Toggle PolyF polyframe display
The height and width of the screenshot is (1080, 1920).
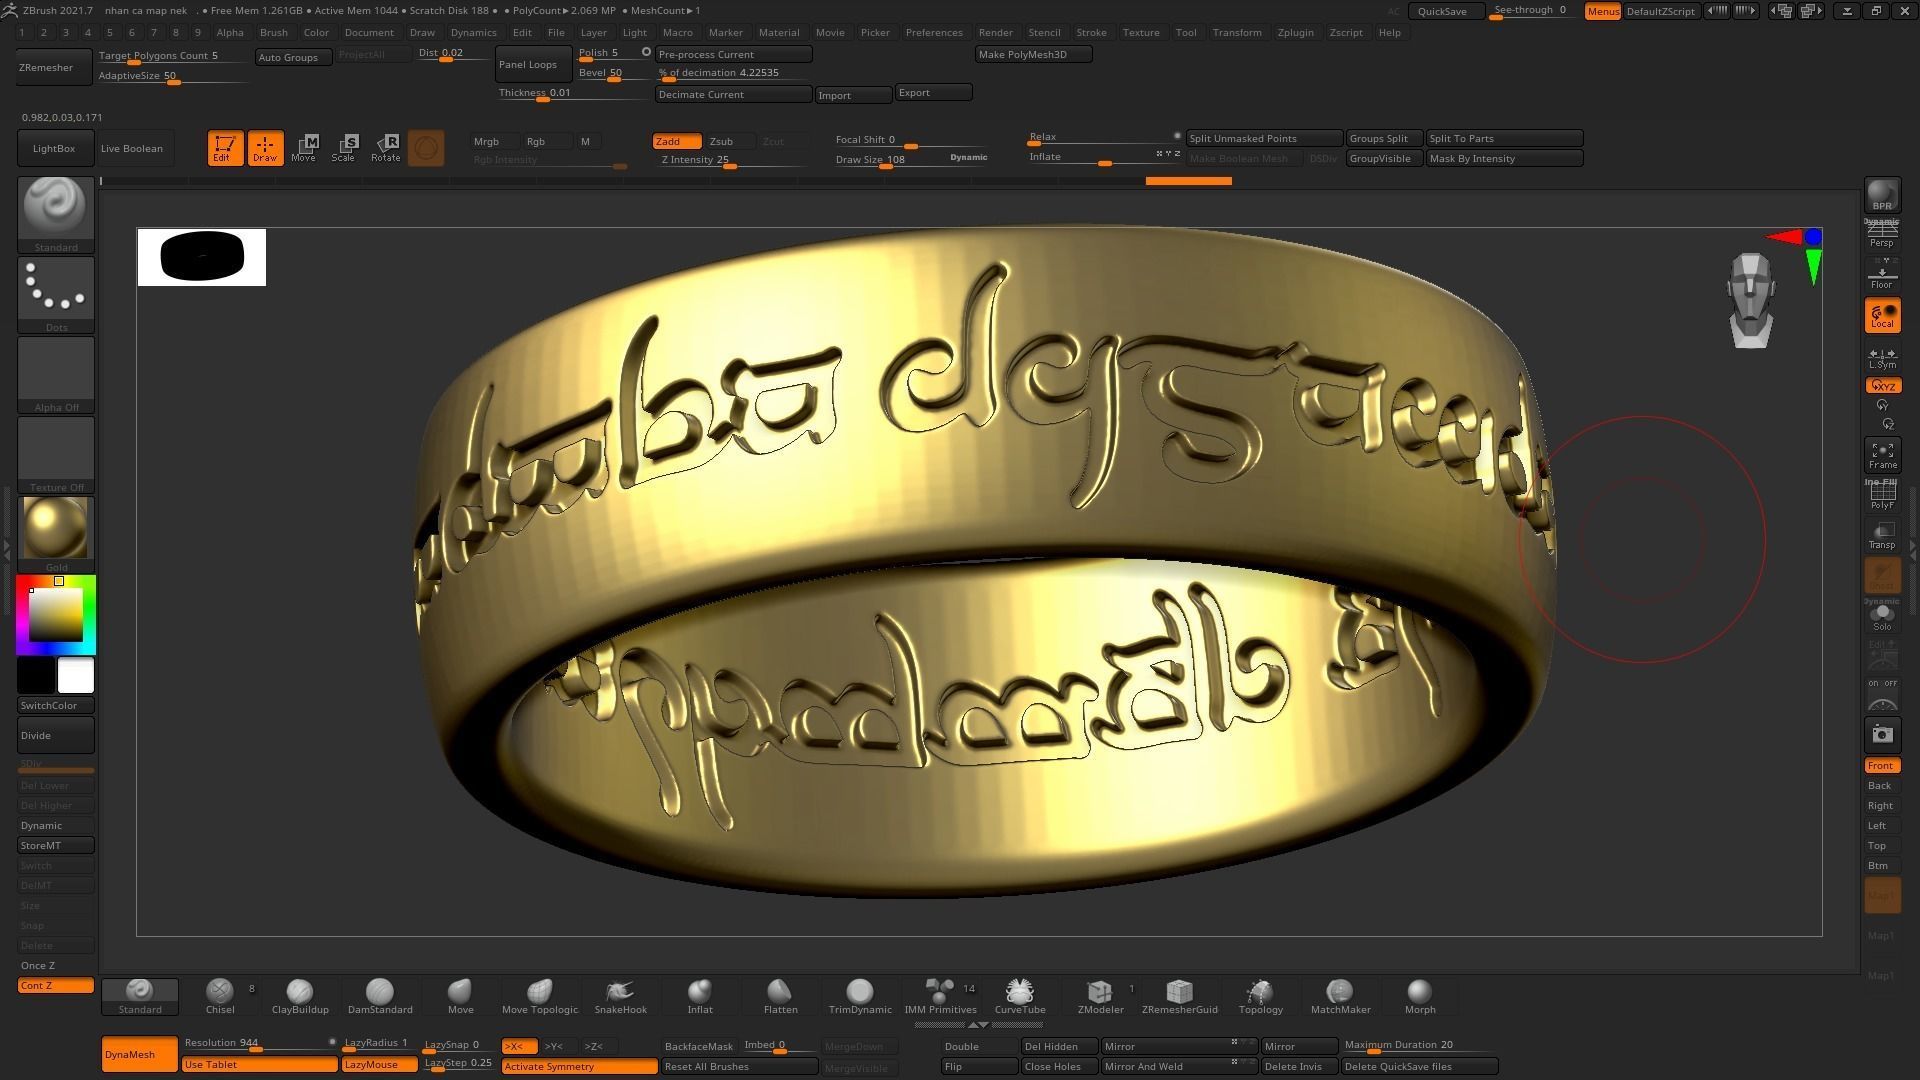coord(1882,496)
